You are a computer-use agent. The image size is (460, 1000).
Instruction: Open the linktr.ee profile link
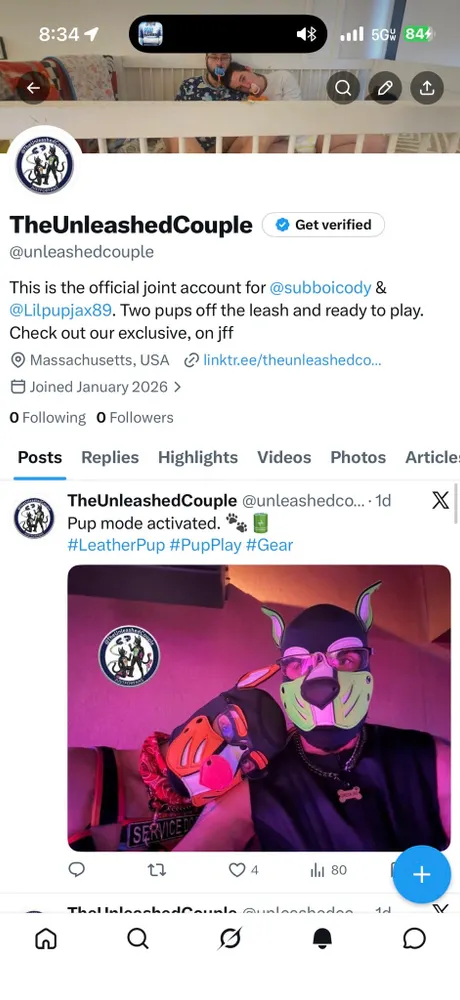292,360
